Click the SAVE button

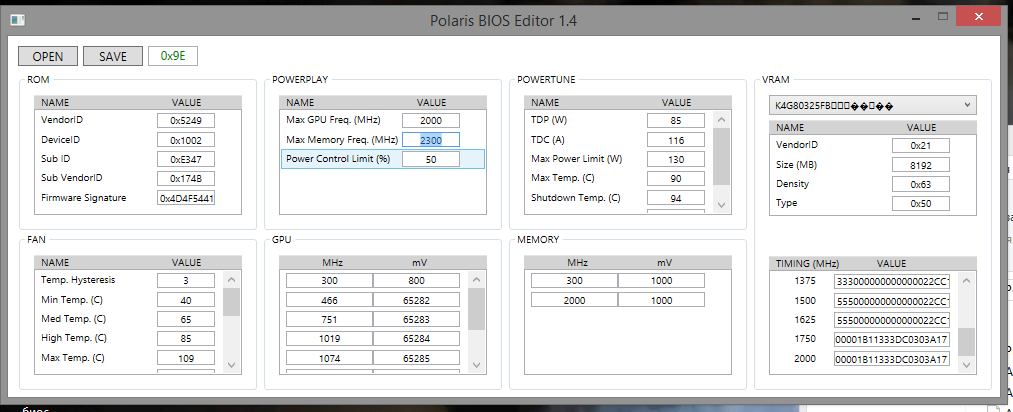[x=113, y=56]
